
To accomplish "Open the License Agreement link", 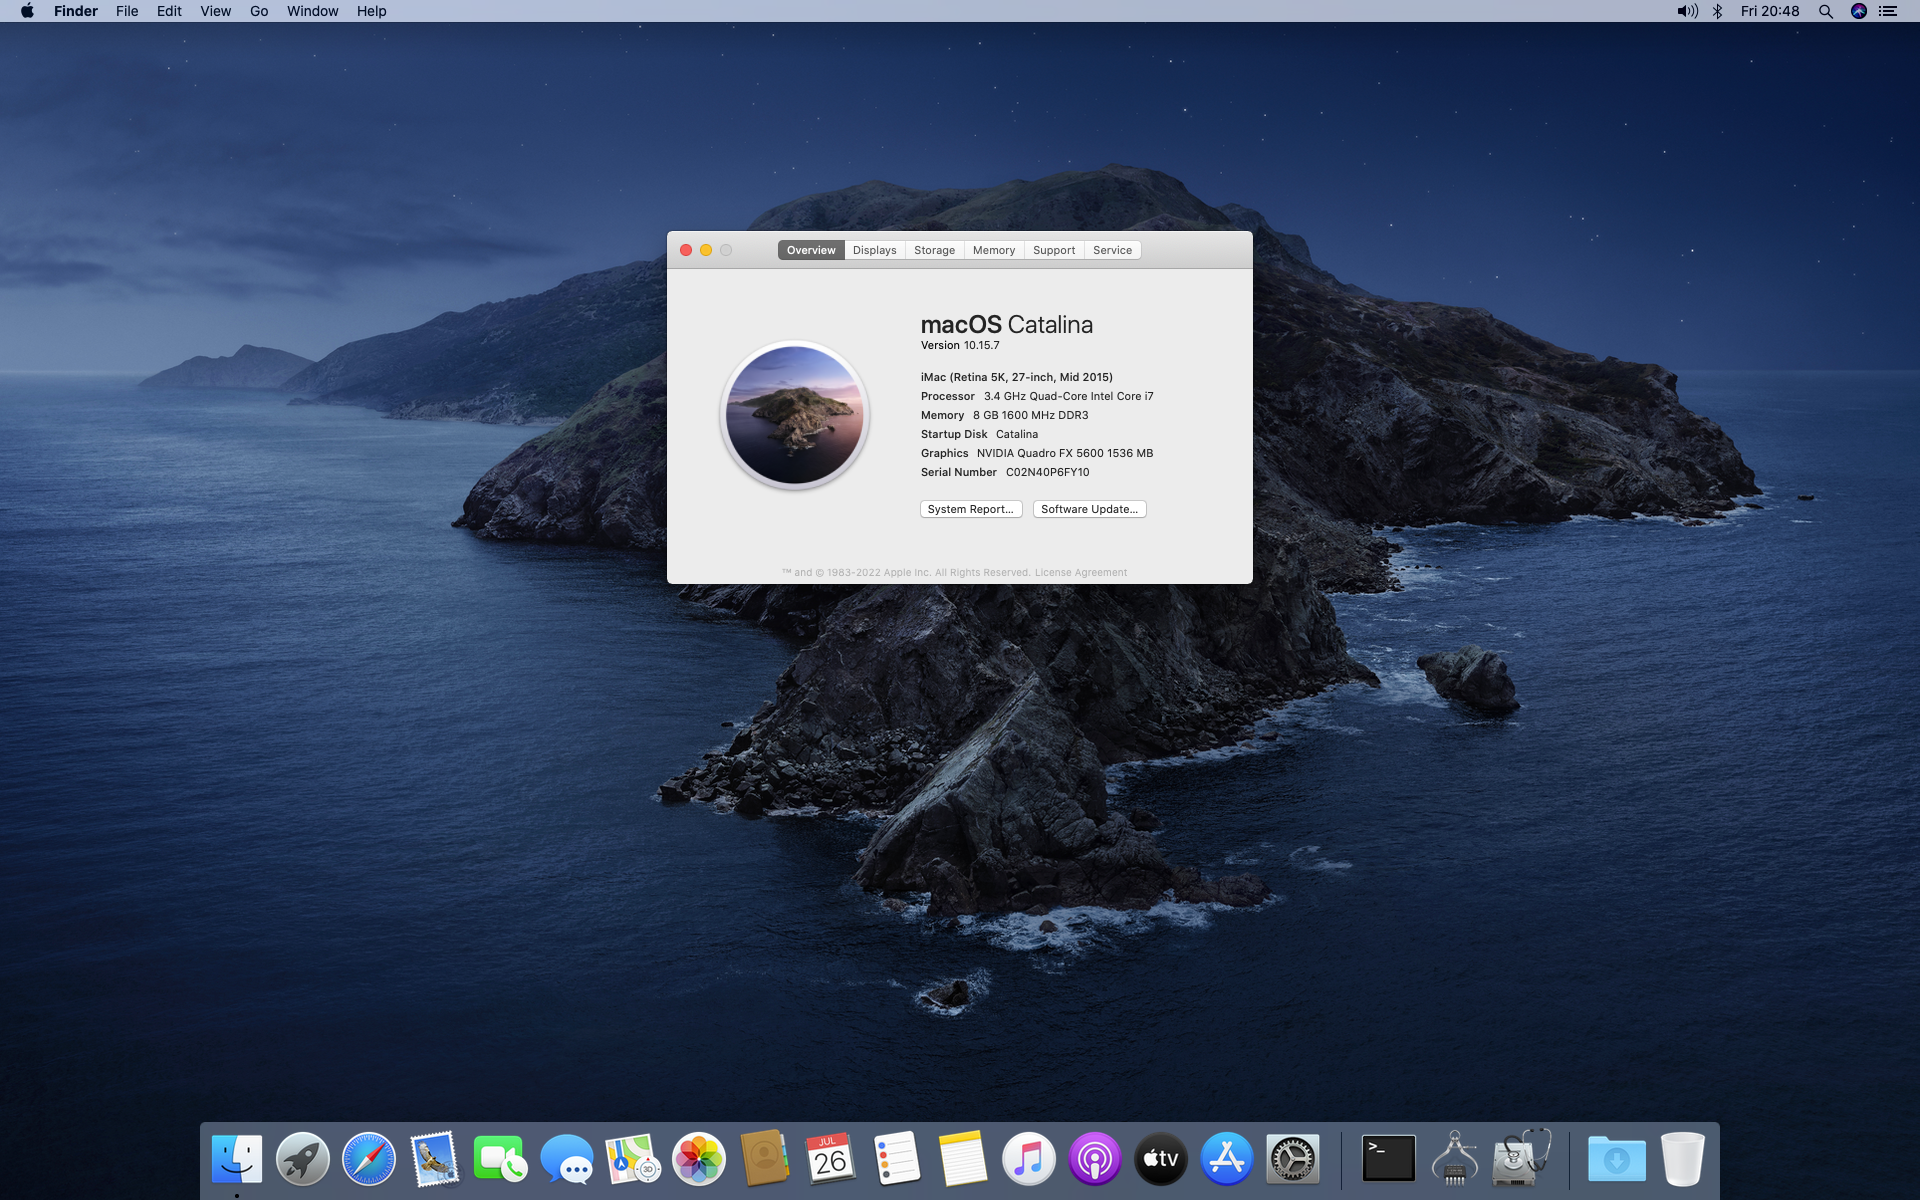I will 1080,573.
